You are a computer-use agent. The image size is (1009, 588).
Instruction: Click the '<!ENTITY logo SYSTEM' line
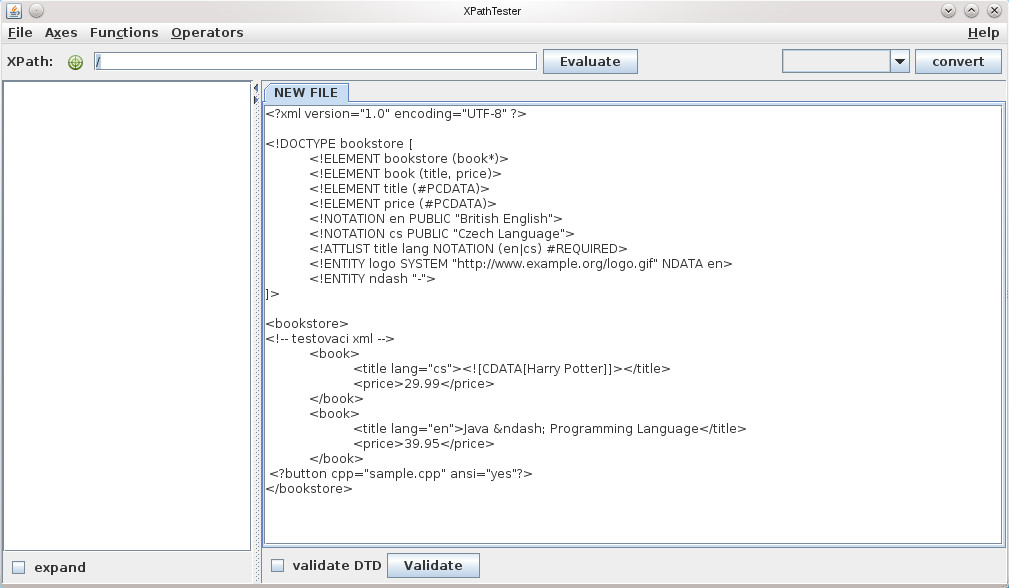(521, 264)
